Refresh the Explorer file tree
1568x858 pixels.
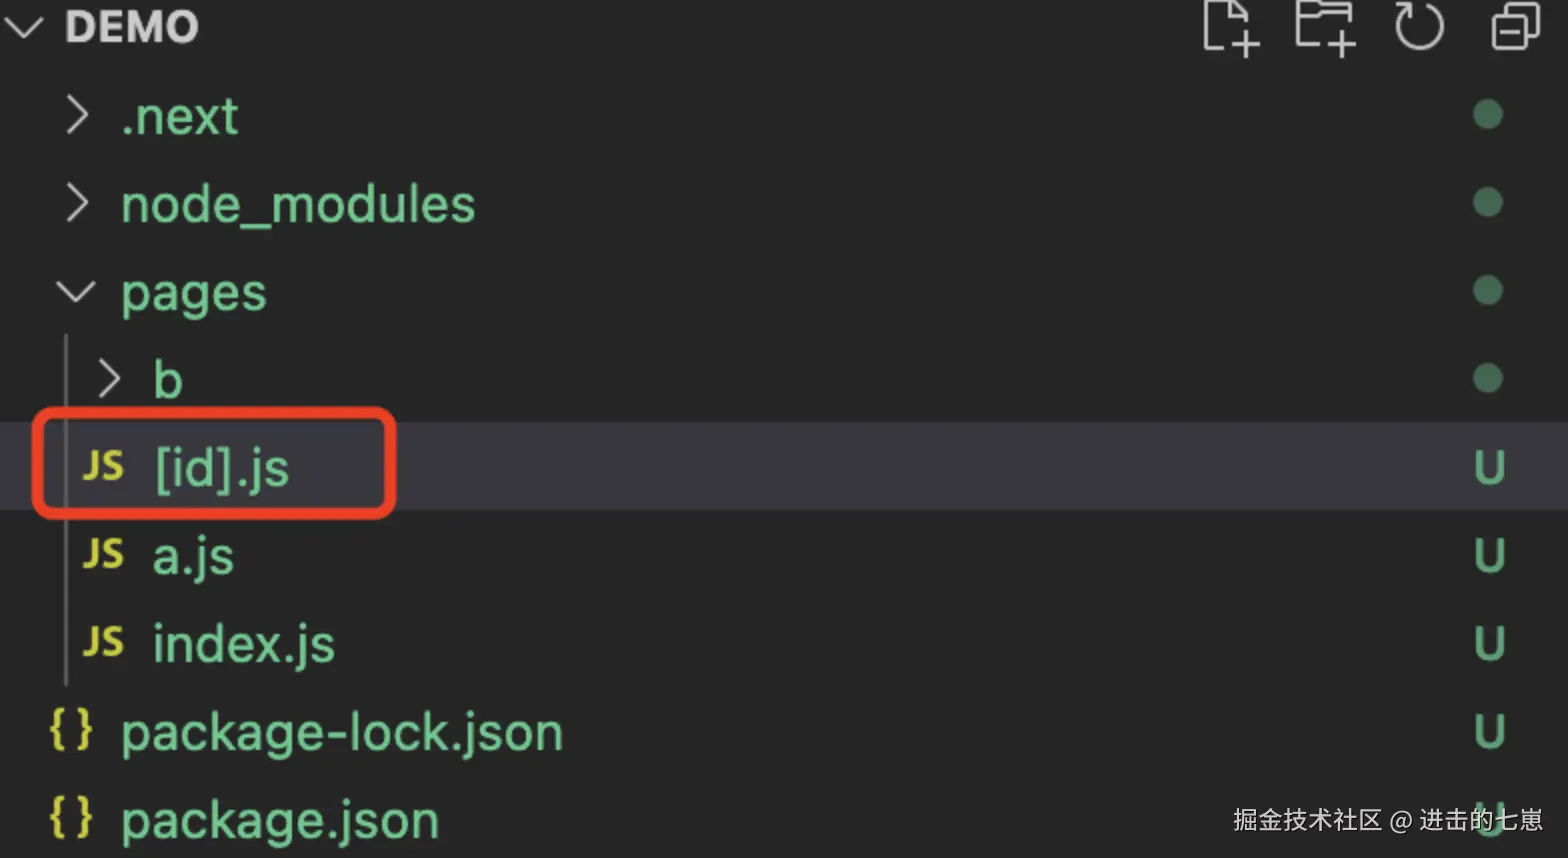[x=1419, y=27]
